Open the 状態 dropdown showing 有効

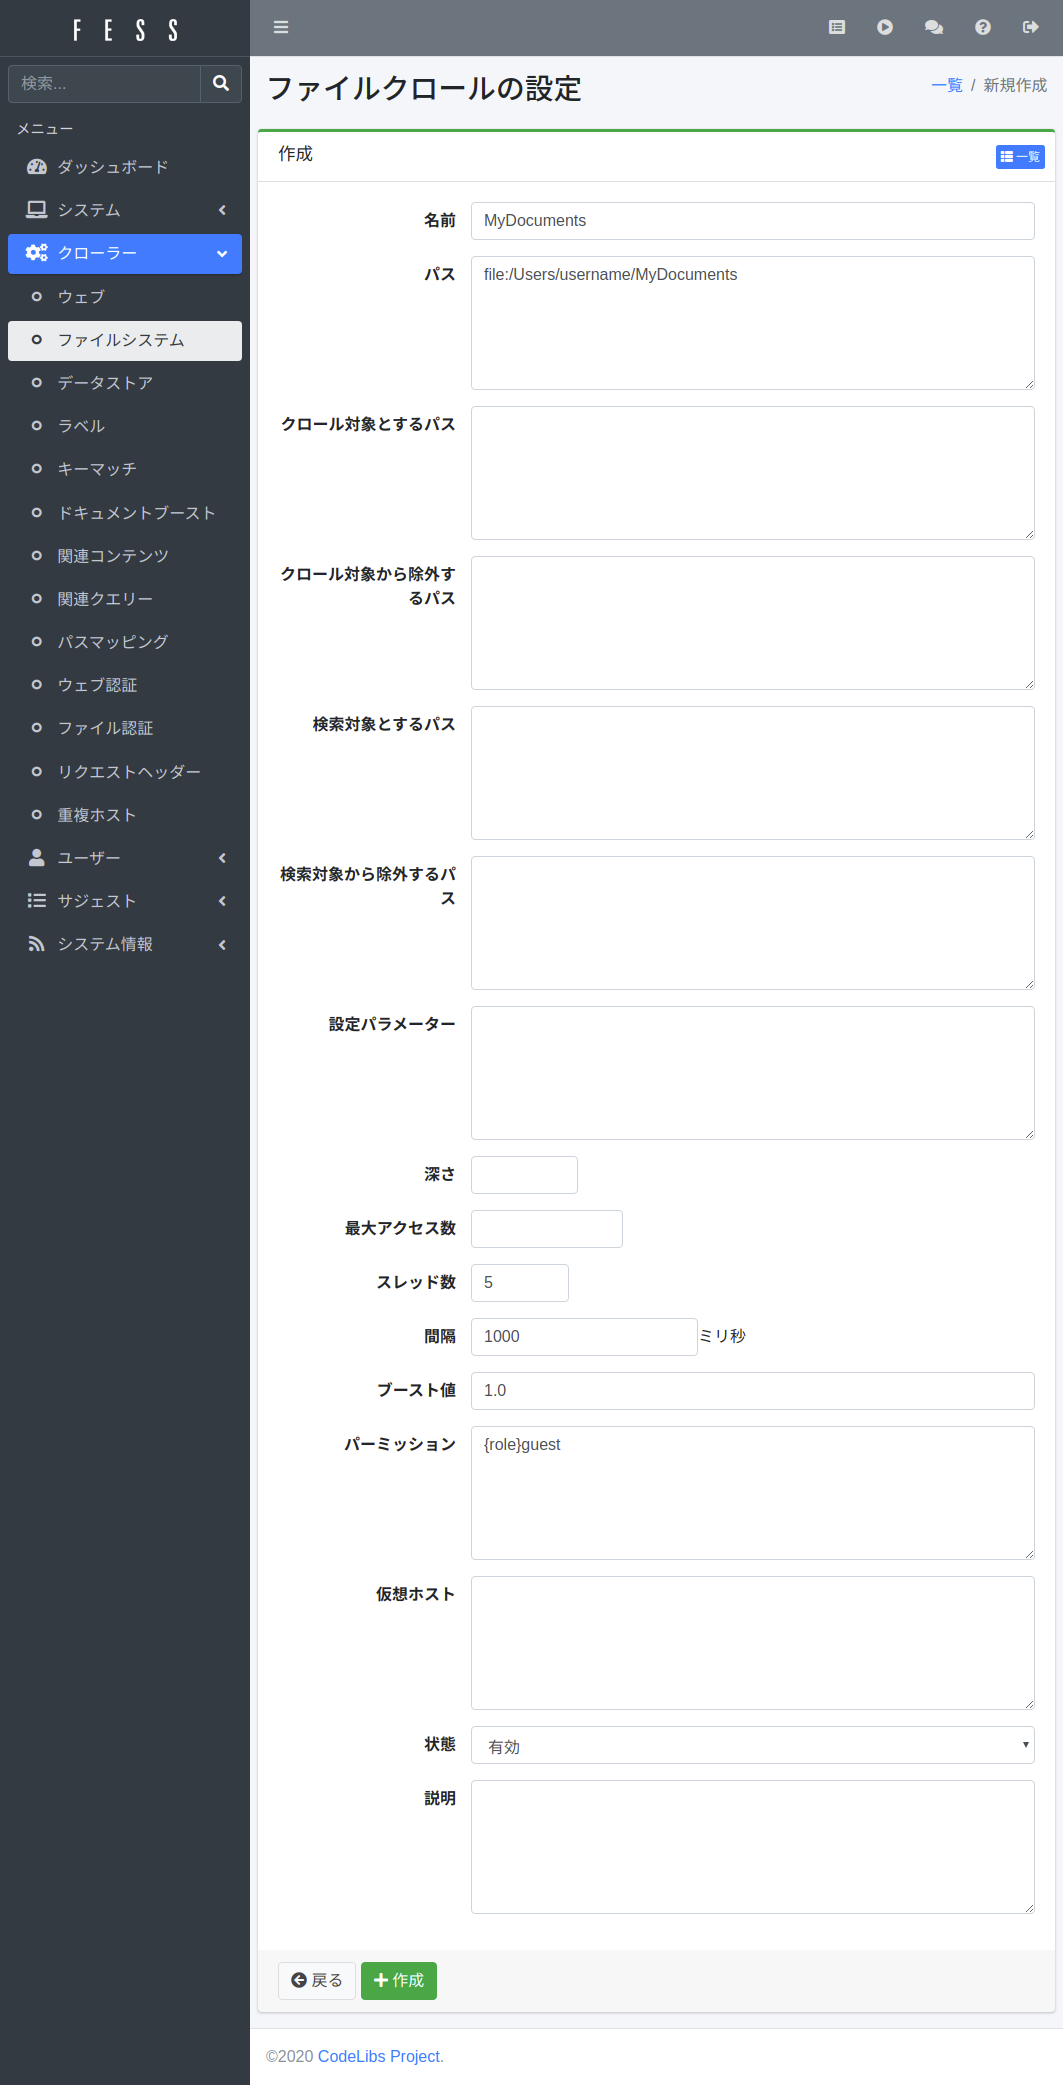(x=752, y=1745)
